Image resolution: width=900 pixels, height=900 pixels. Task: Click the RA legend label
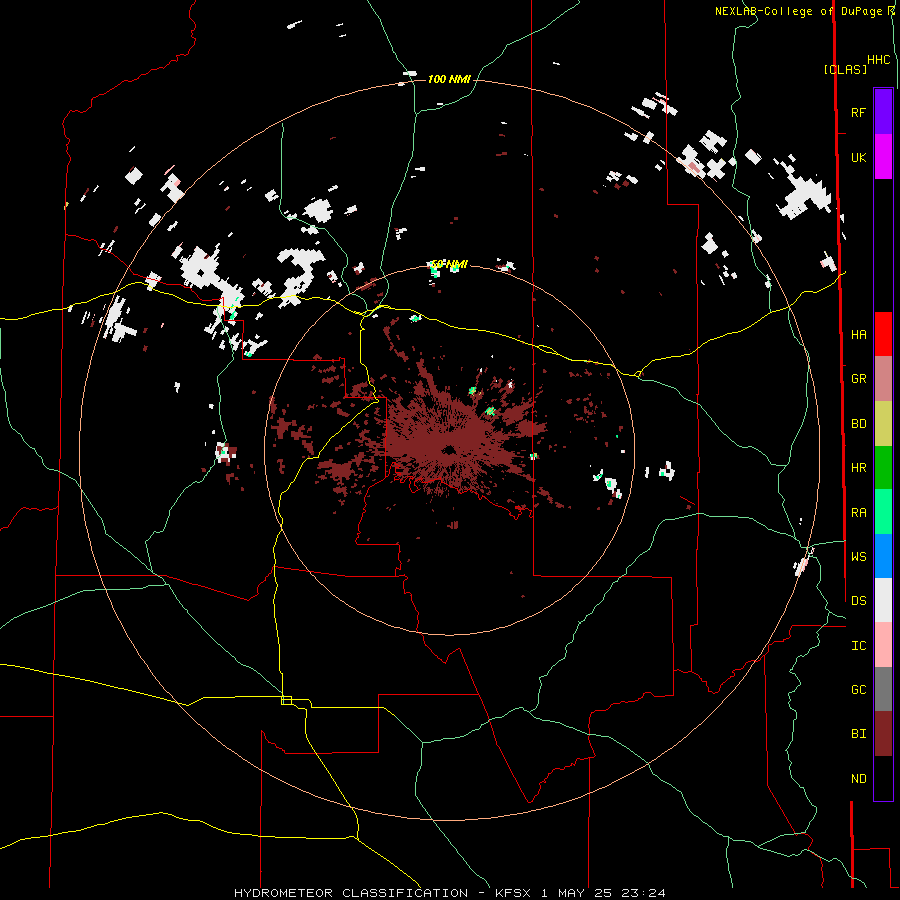858,513
